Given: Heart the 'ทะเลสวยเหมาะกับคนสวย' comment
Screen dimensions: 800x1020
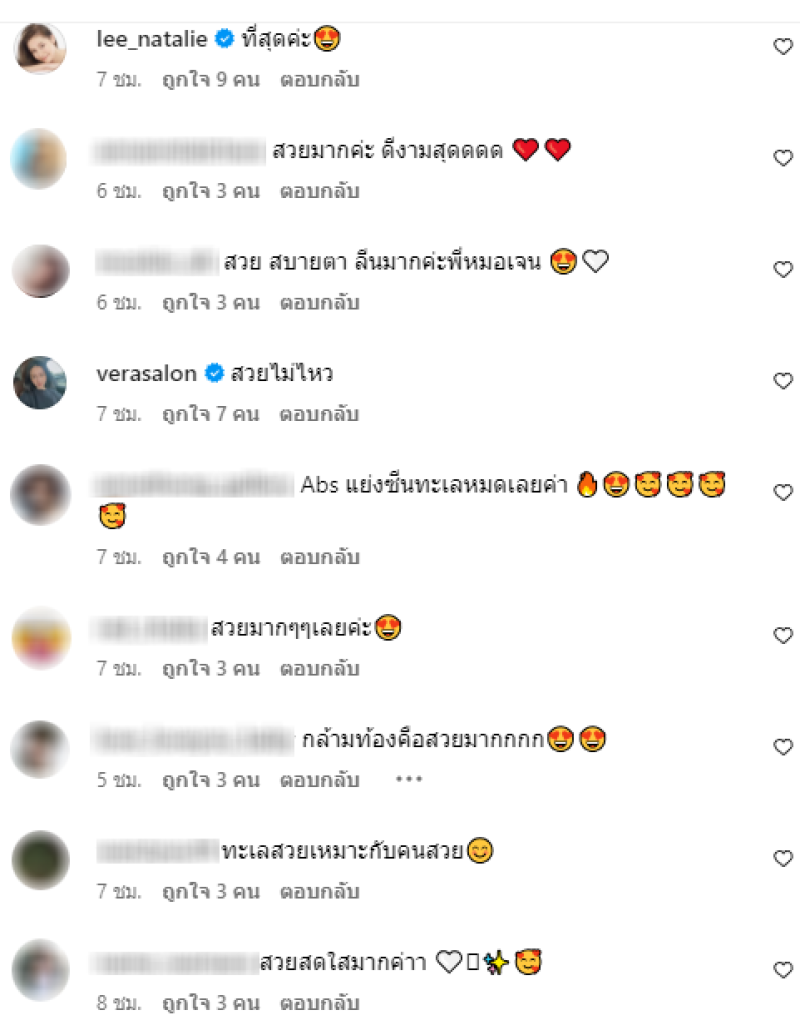Looking at the screenshot, I should pyautogui.click(x=782, y=859).
